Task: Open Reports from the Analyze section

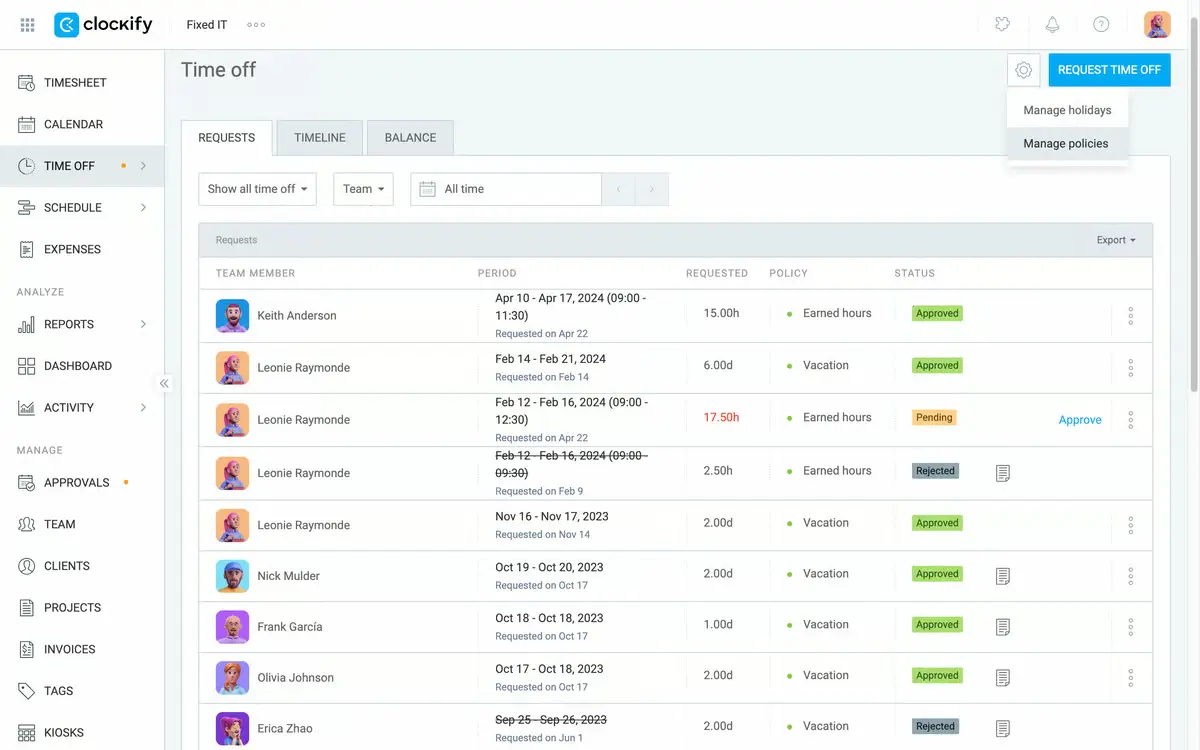Action: click(x=70, y=324)
